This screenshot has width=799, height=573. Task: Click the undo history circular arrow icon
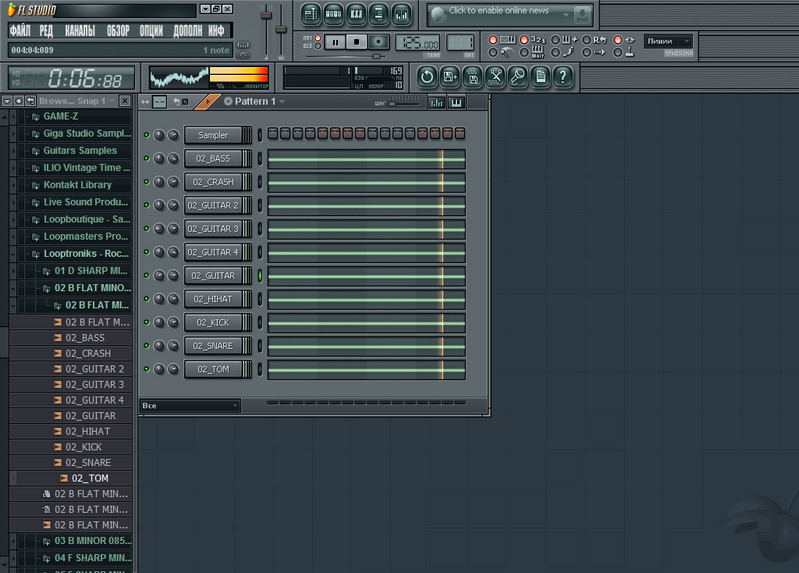click(x=427, y=76)
